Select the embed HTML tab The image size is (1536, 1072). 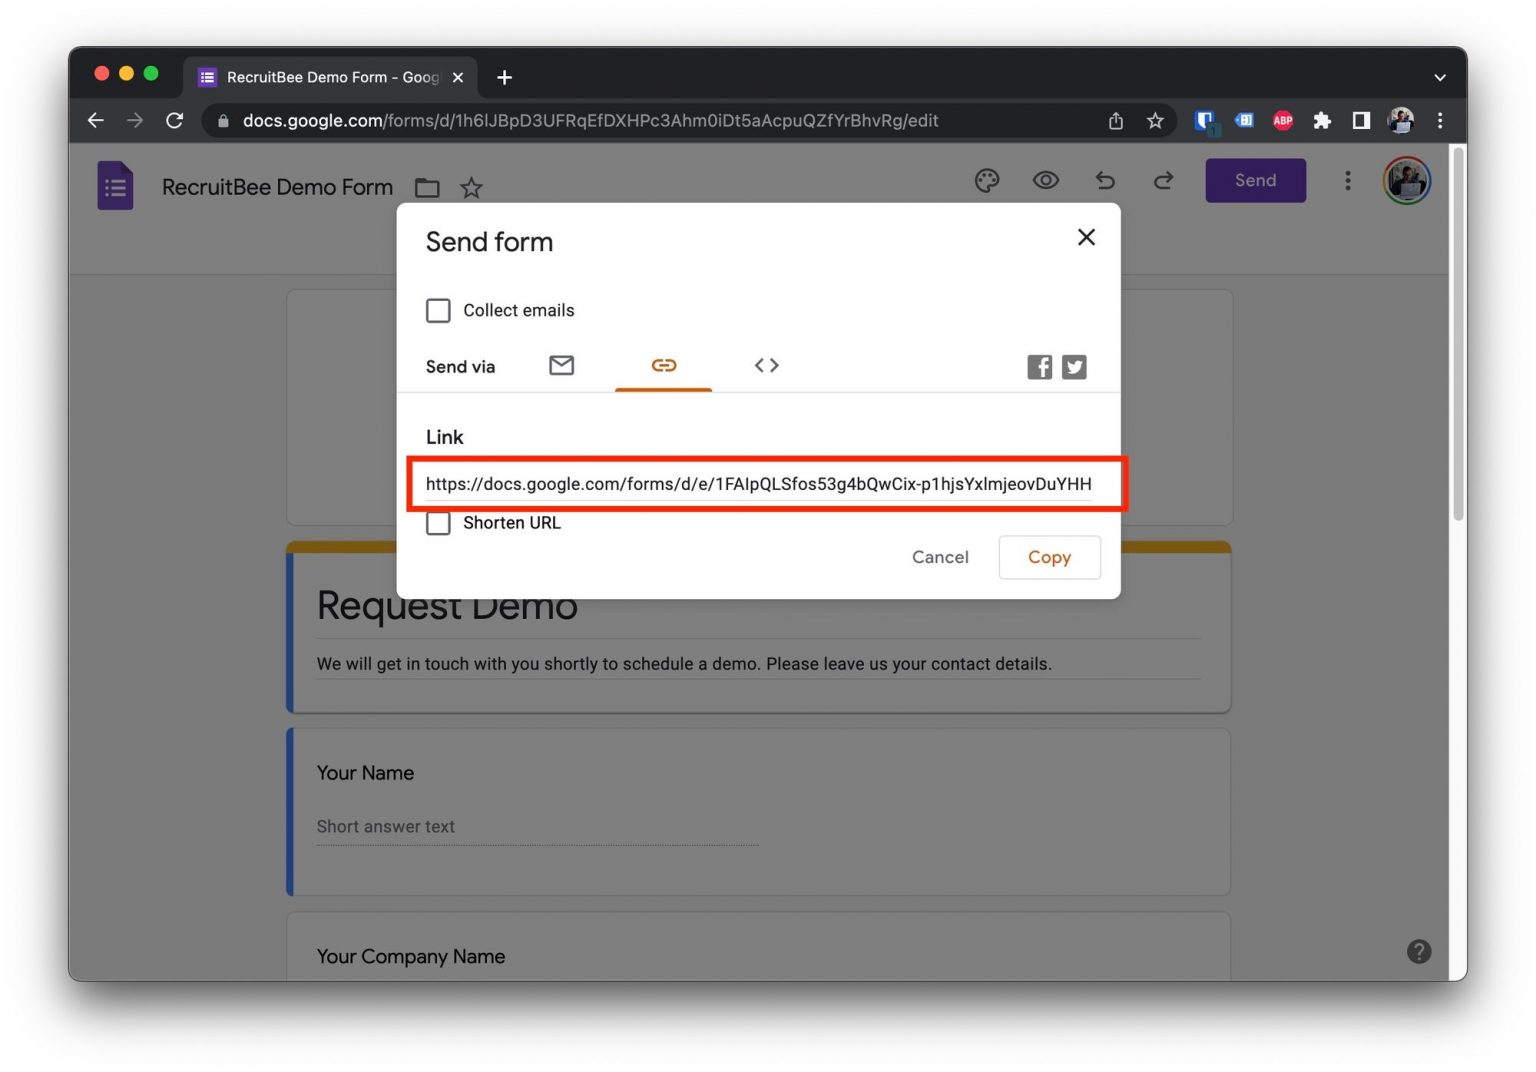click(x=766, y=366)
